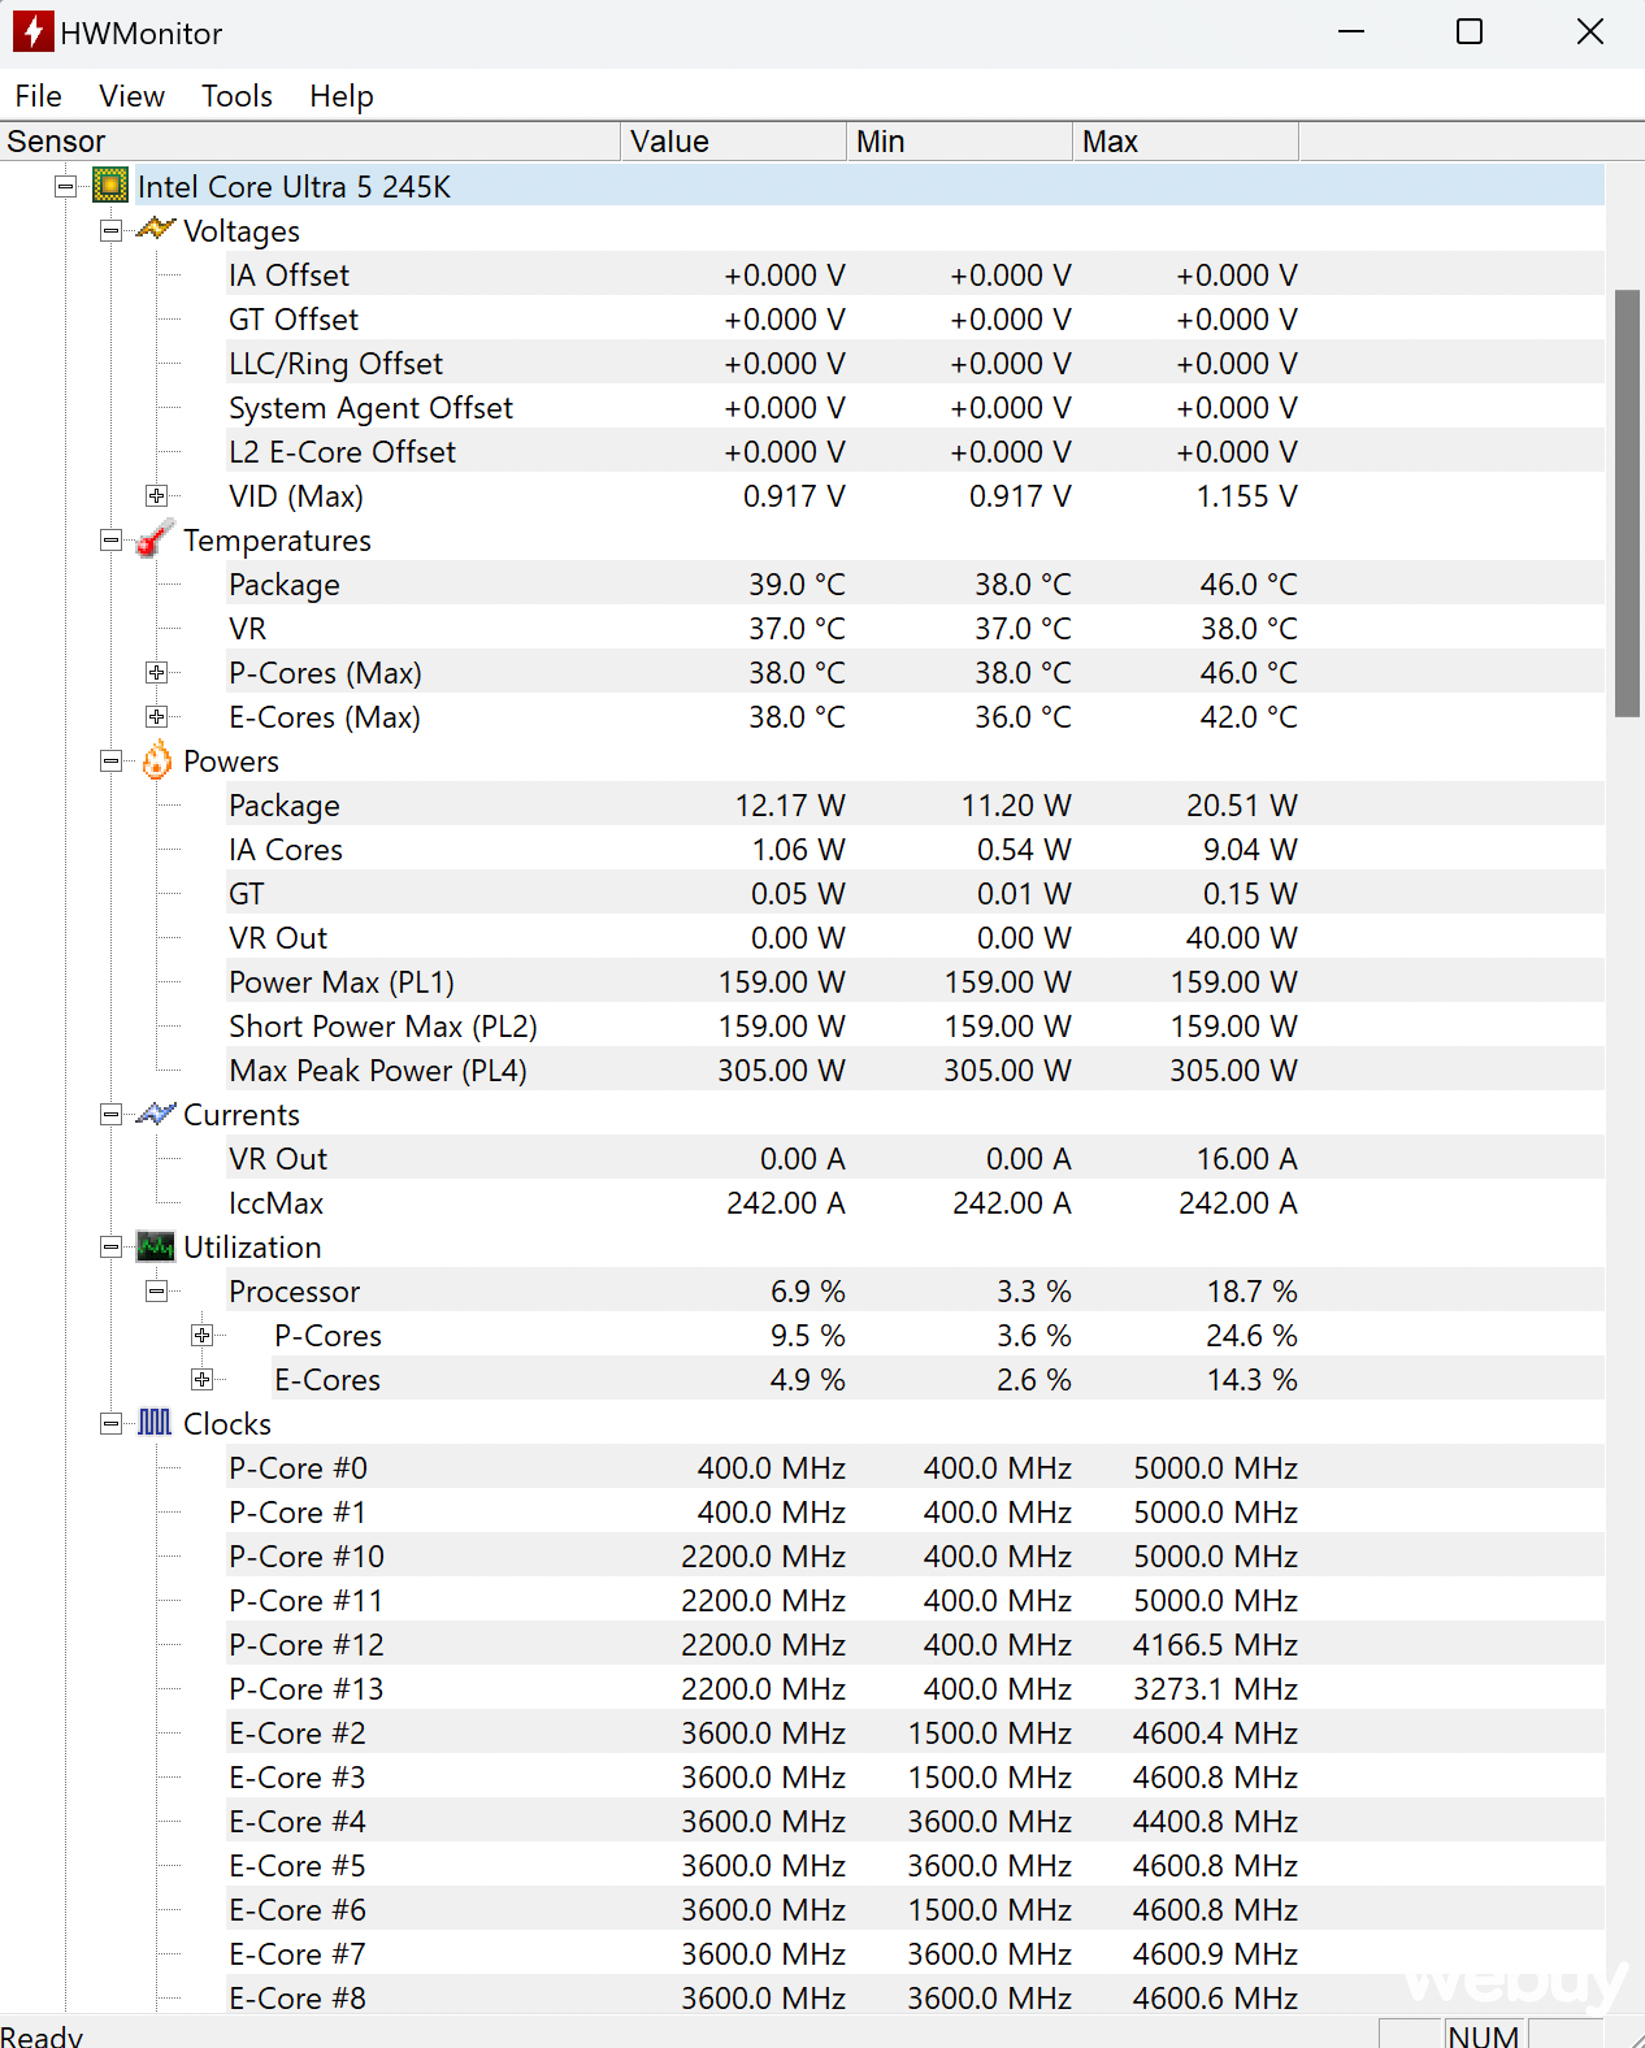Click the Voltages zigzag icon
Image resolution: width=1645 pixels, height=2048 pixels.
(x=156, y=230)
